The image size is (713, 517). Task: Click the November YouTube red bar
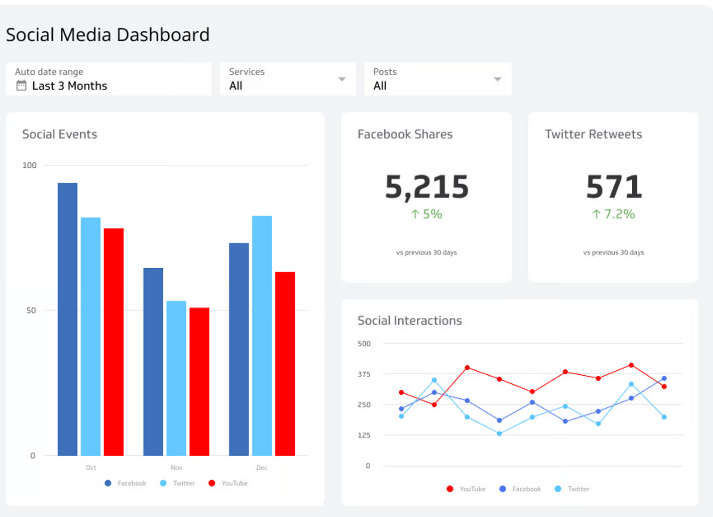pos(200,381)
